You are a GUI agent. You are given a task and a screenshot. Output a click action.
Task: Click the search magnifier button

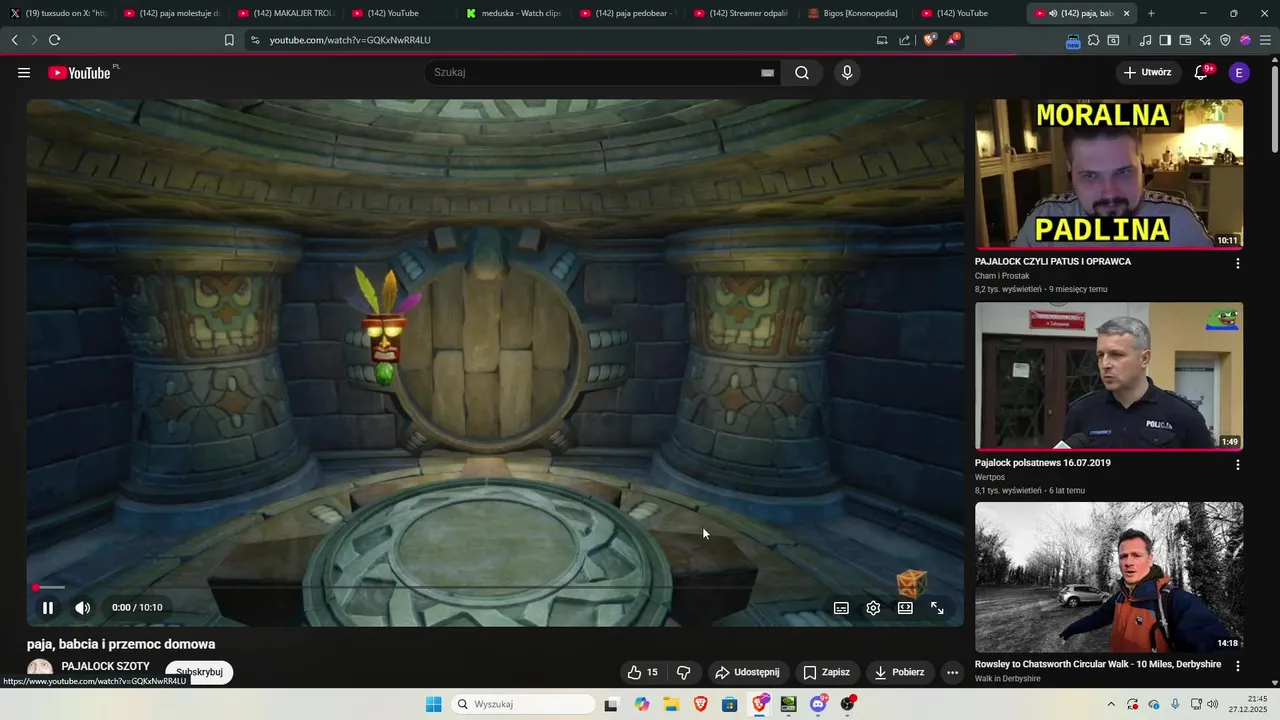pyautogui.click(x=802, y=72)
